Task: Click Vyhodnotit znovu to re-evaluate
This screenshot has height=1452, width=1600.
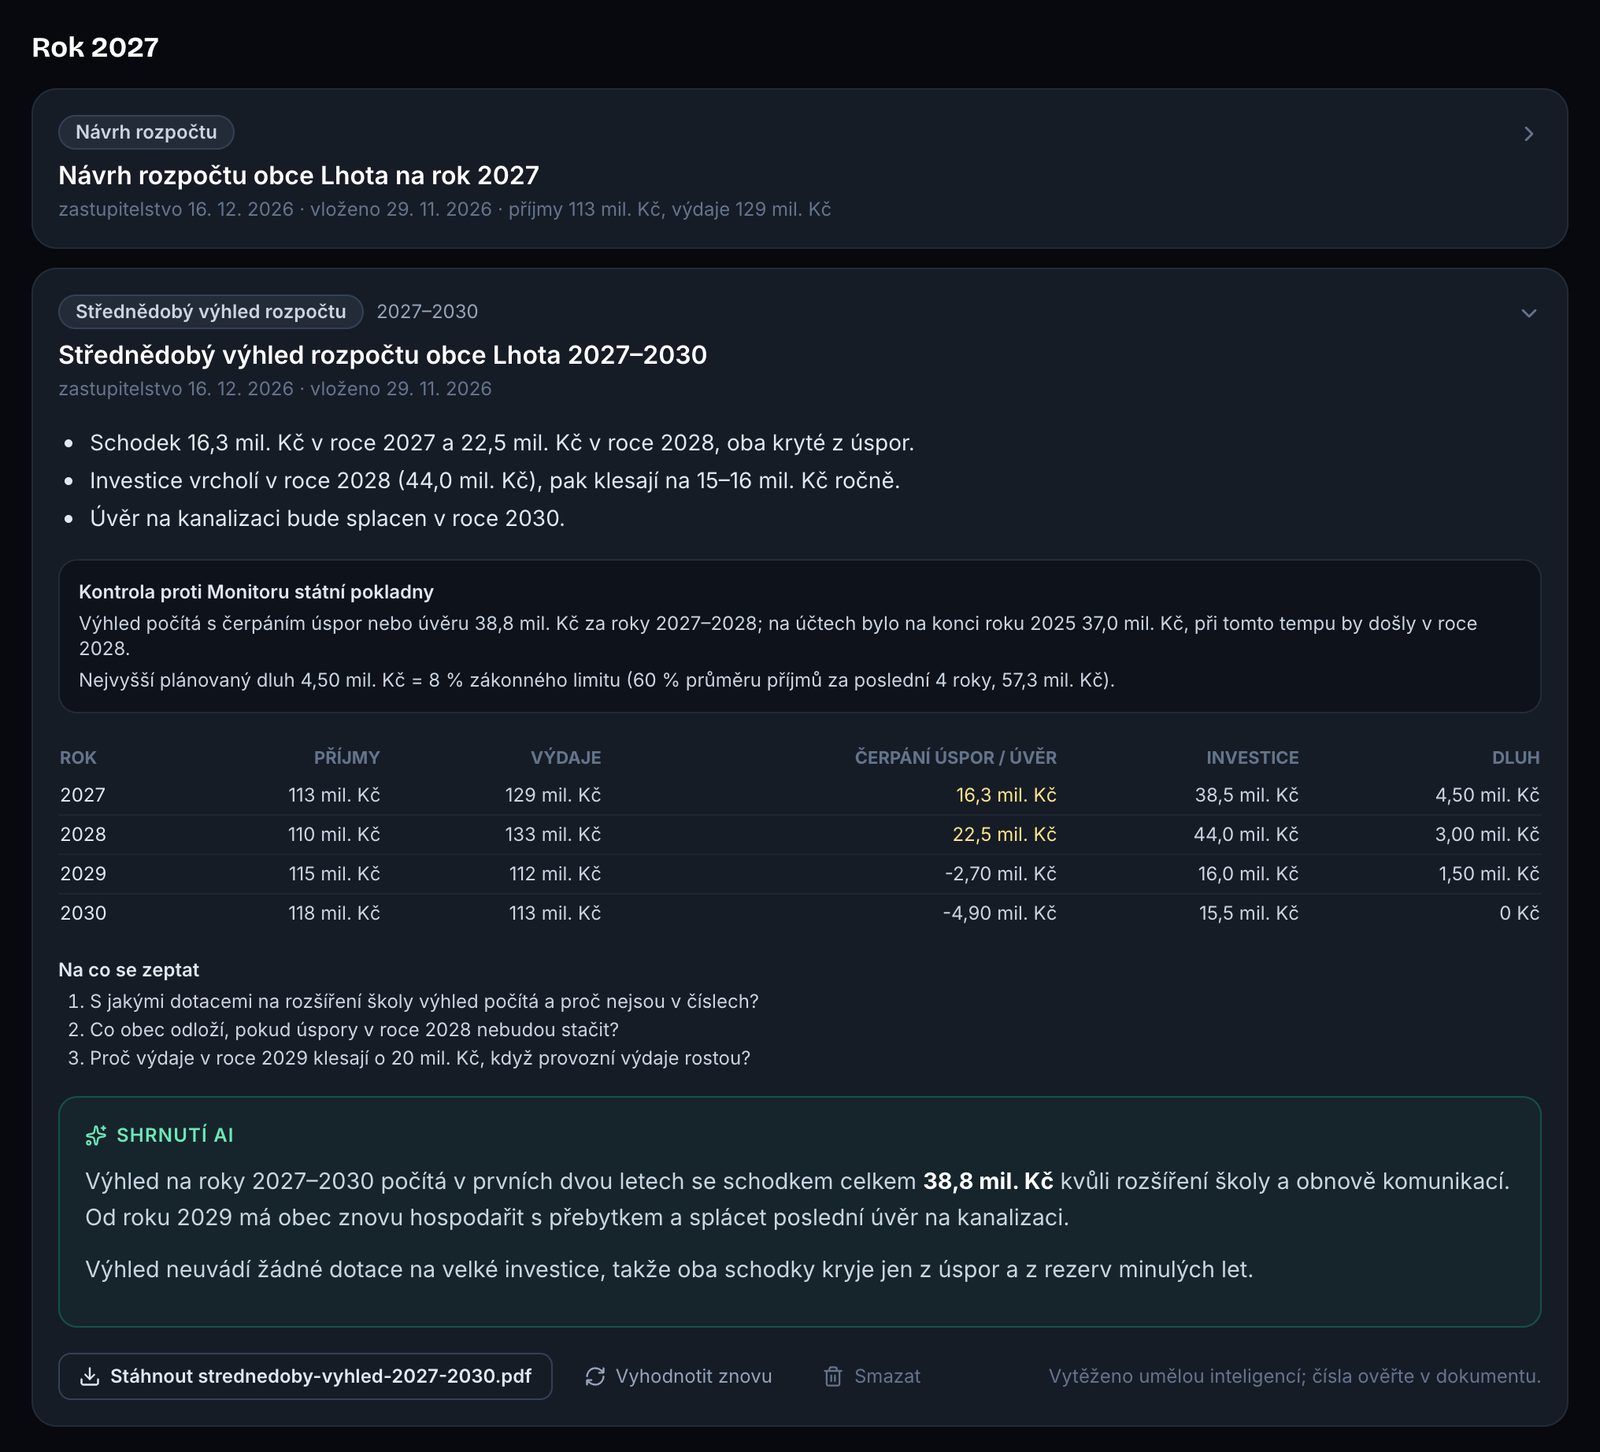Action: pos(679,1376)
